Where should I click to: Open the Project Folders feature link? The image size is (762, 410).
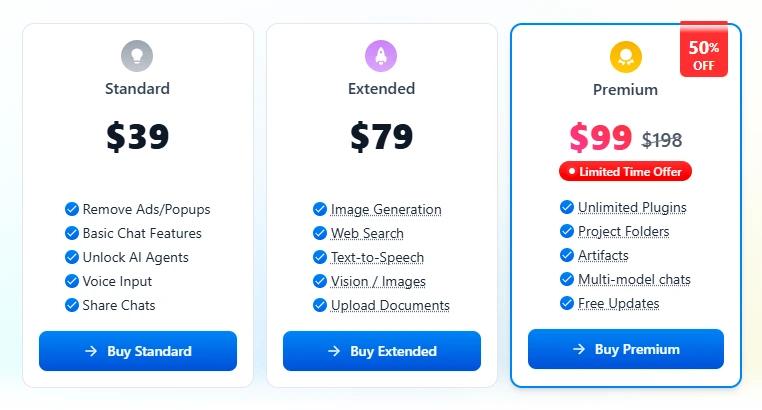623,232
